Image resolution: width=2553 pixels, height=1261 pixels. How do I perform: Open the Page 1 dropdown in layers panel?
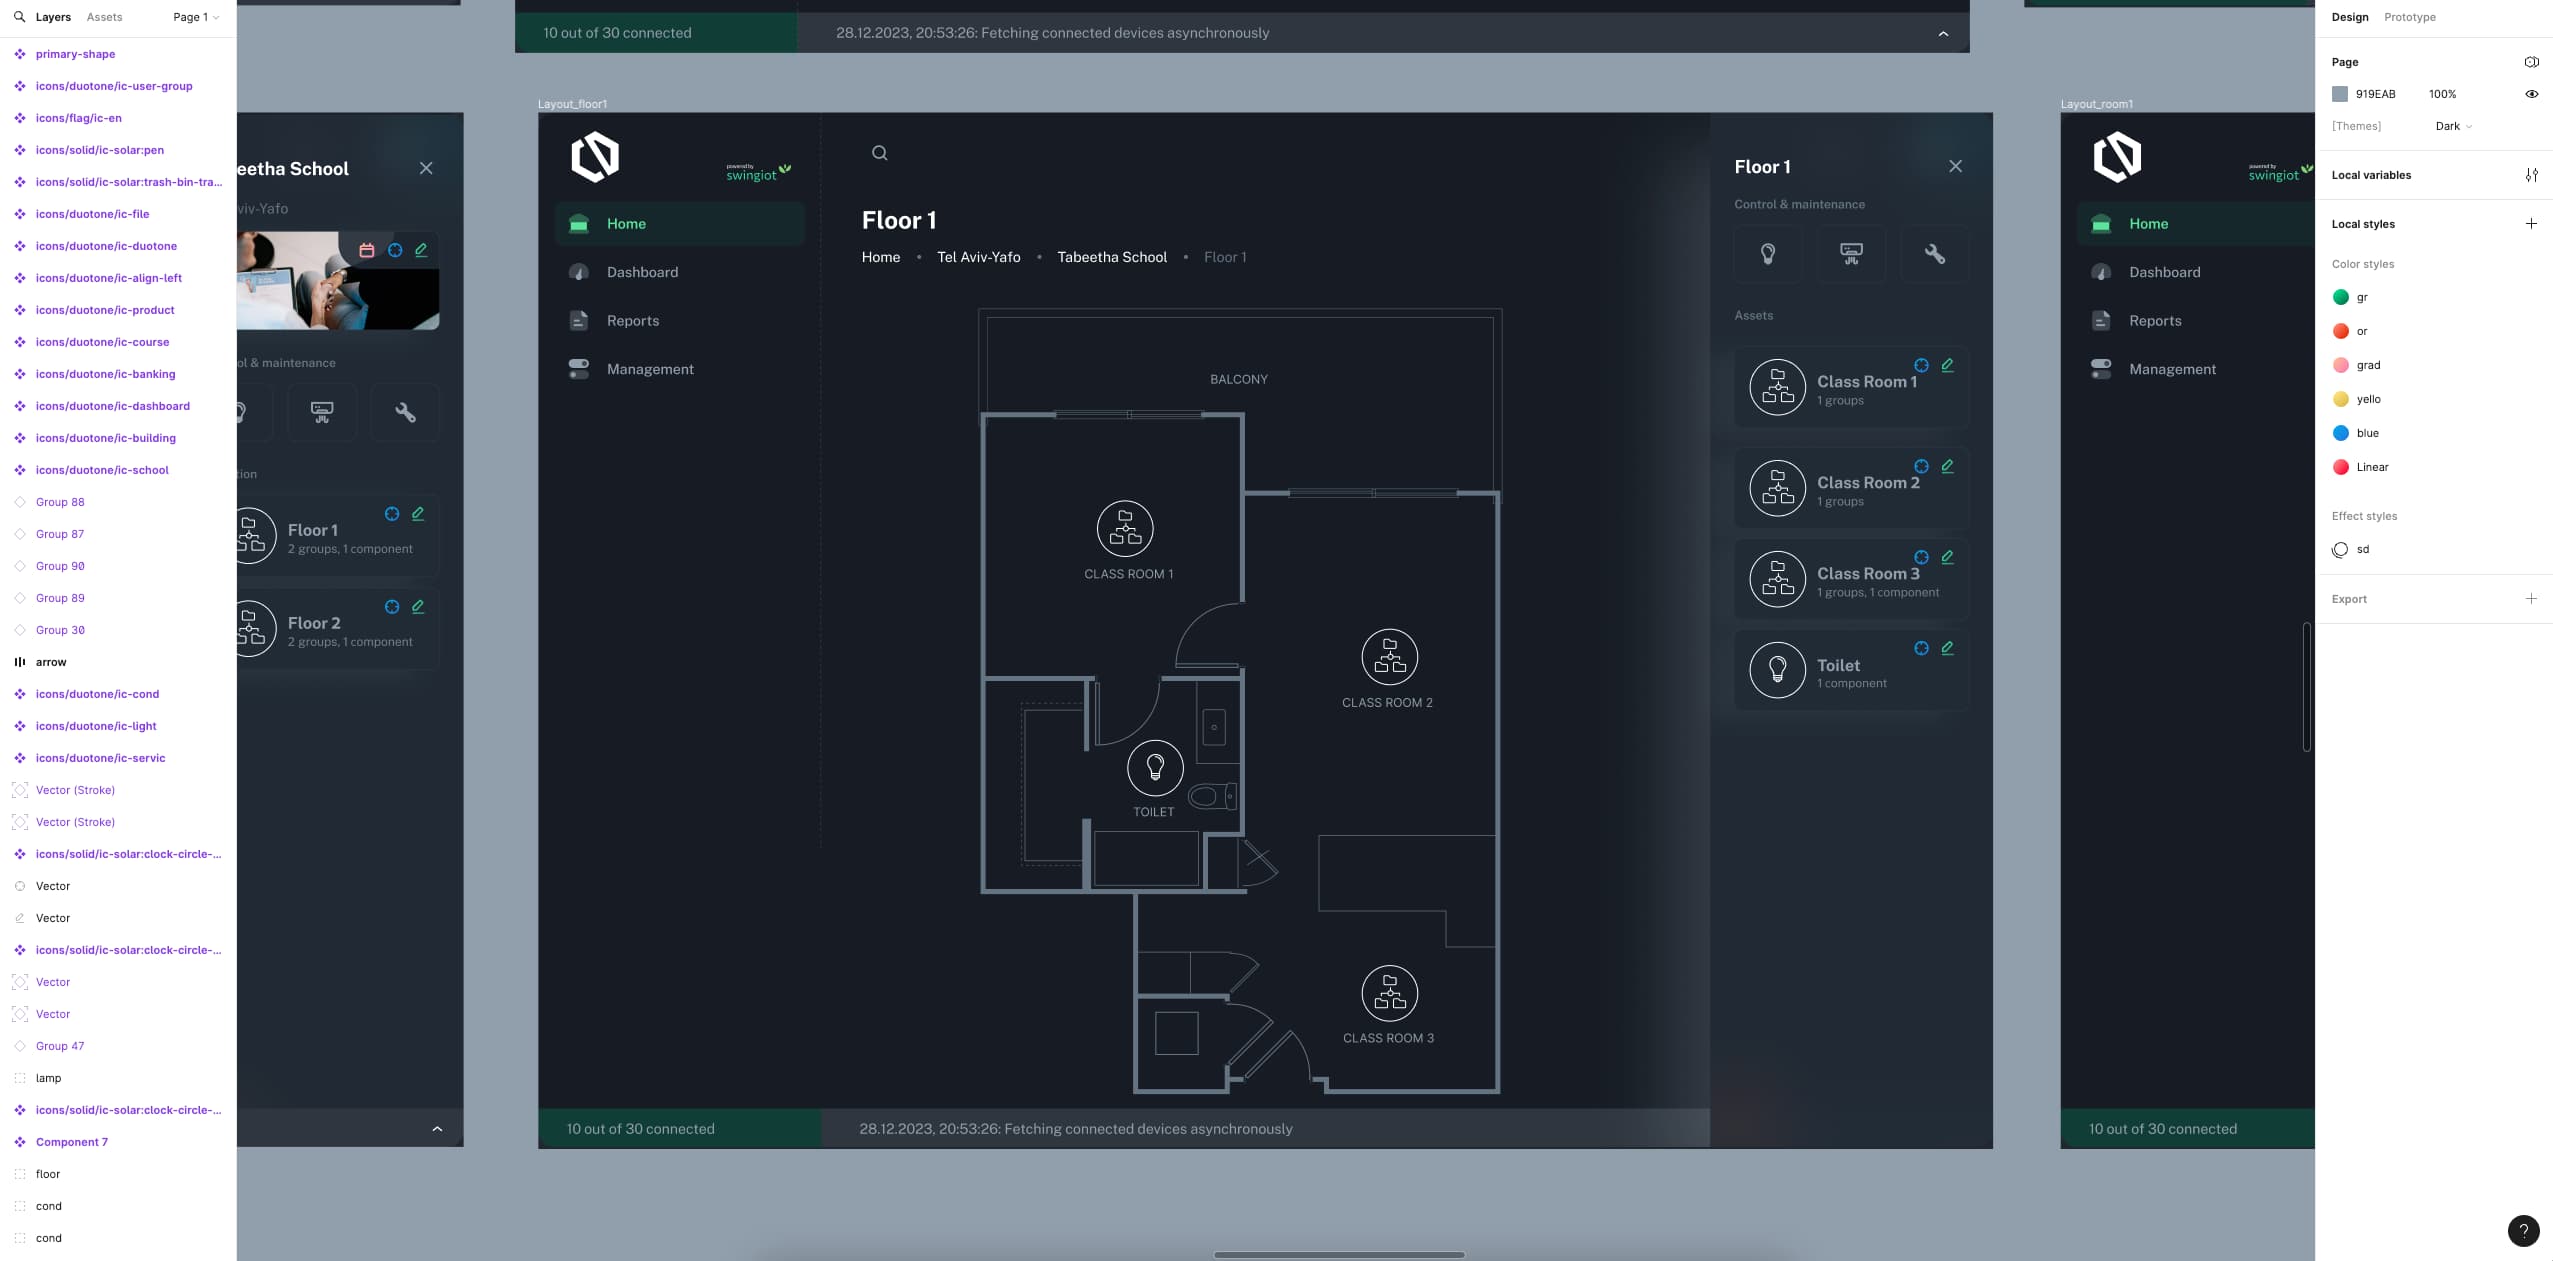point(196,17)
